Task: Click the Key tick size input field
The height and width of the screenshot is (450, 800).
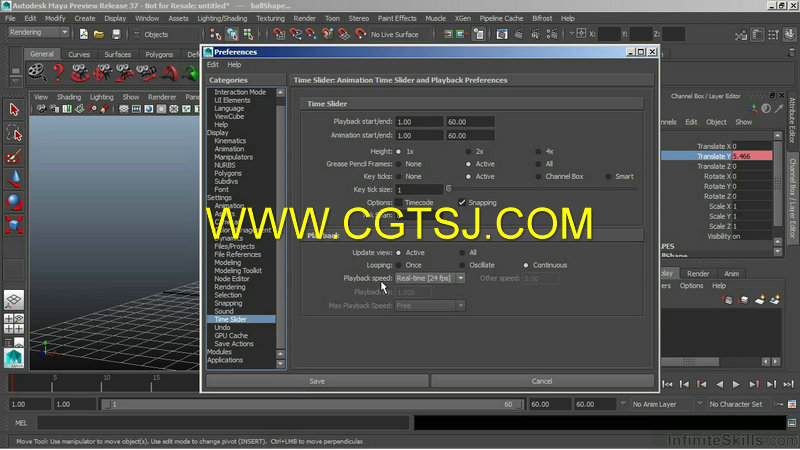Action: 419,190
